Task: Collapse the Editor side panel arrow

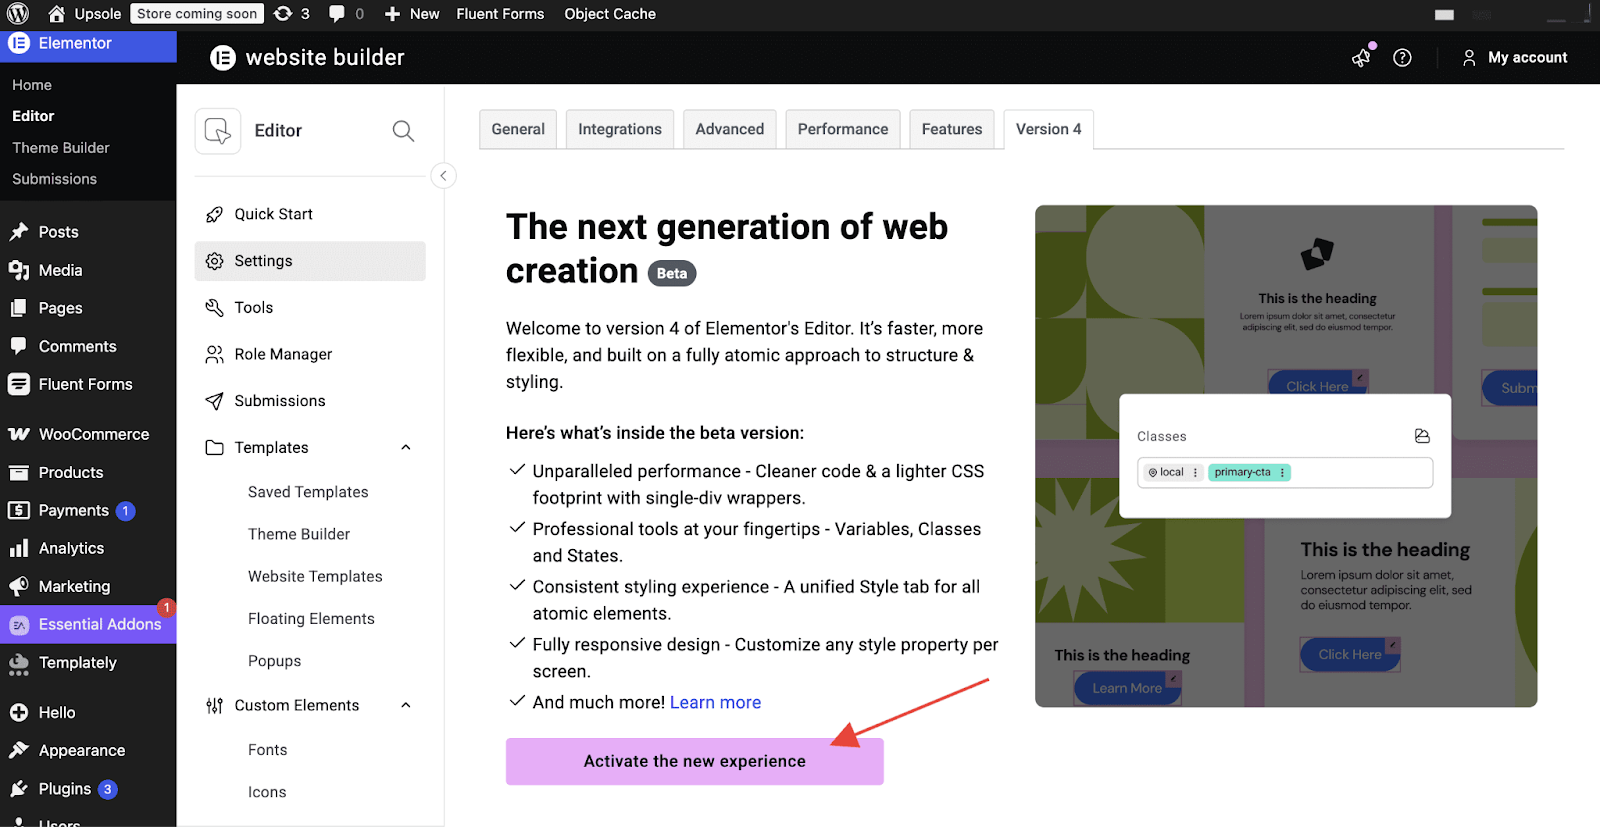Action: click(443, 175)
